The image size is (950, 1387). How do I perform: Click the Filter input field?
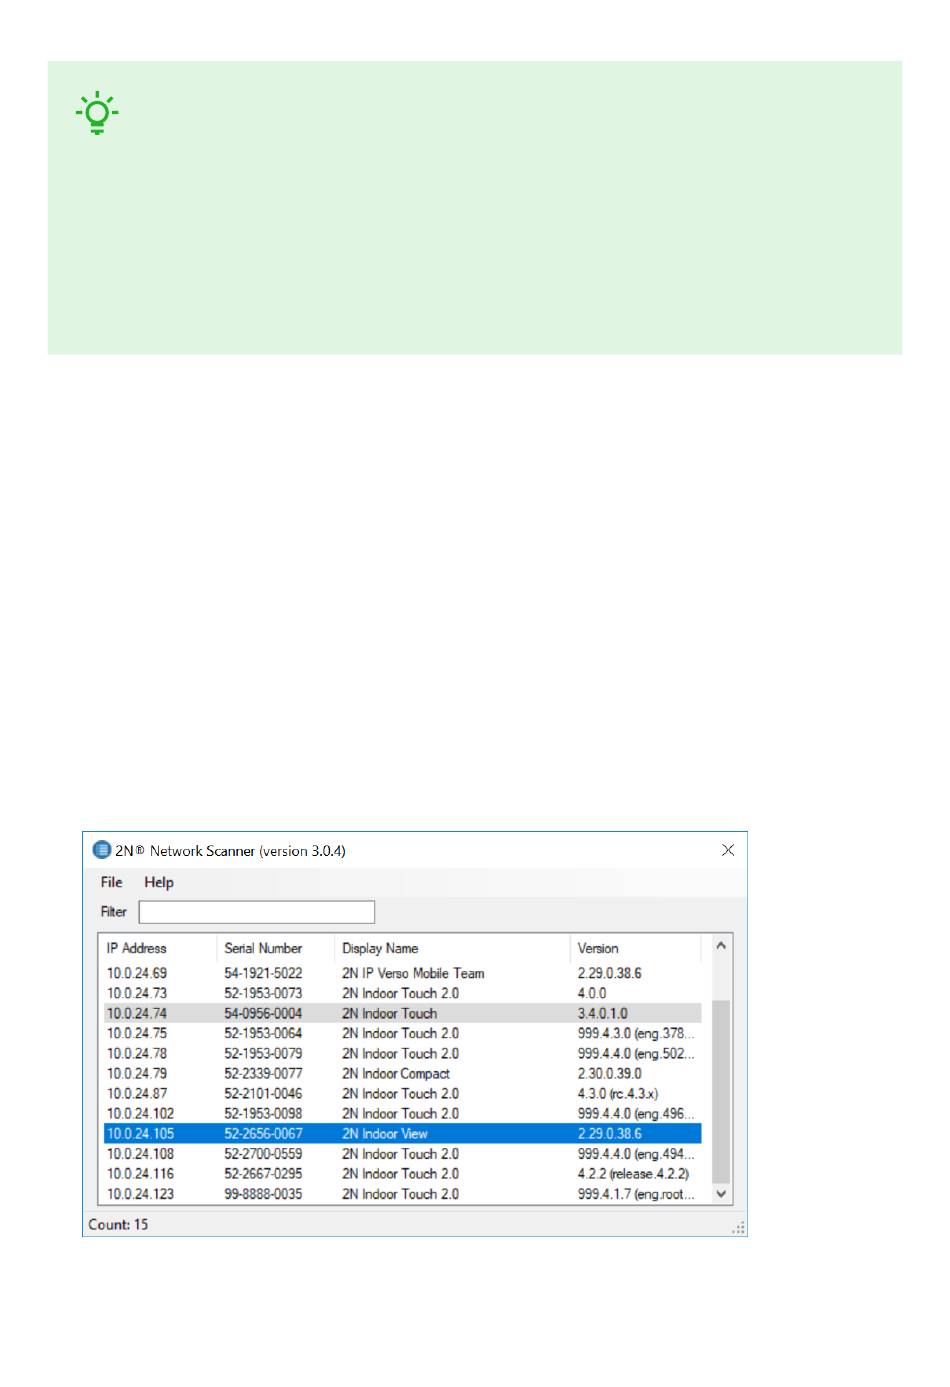coord(257,912)
